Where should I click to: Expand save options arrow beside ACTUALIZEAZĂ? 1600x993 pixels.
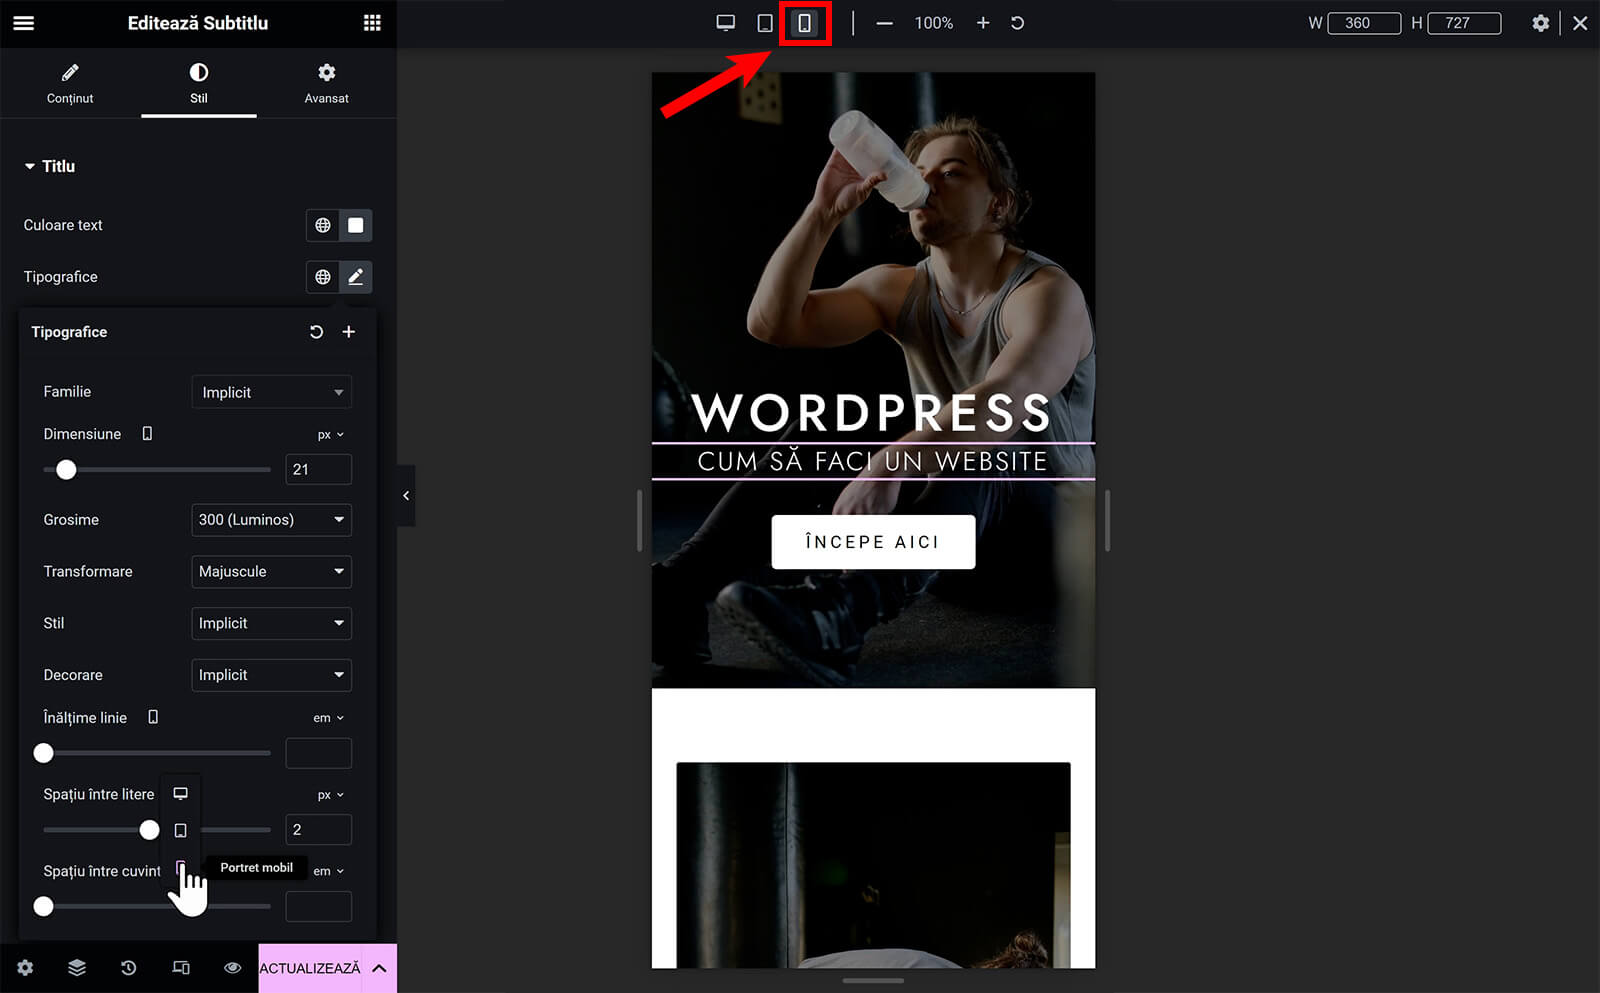379,968
